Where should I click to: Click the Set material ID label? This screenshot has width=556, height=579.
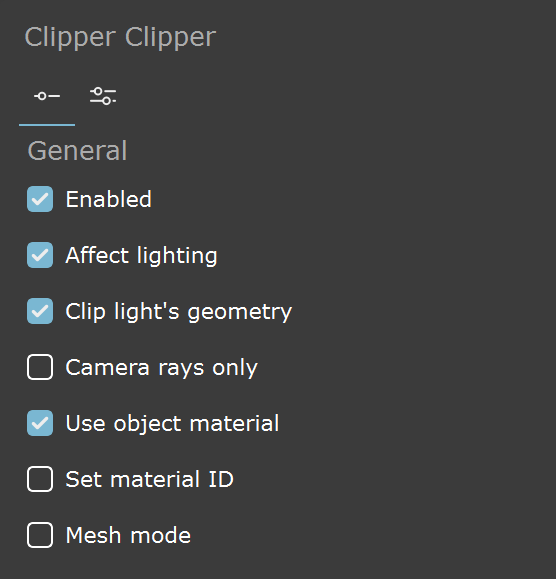click(150, 479)
